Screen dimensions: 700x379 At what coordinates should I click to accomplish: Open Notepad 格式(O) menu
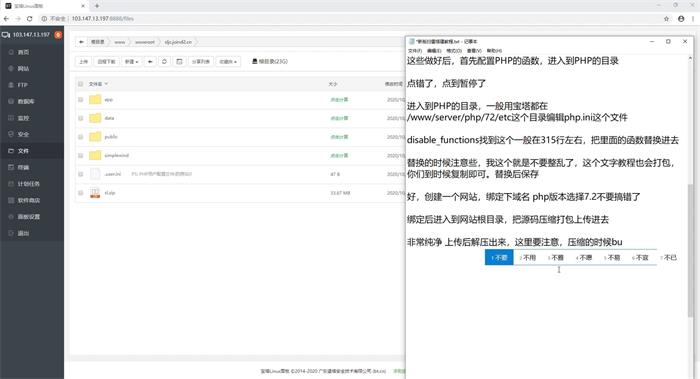(x=454, y=51)
